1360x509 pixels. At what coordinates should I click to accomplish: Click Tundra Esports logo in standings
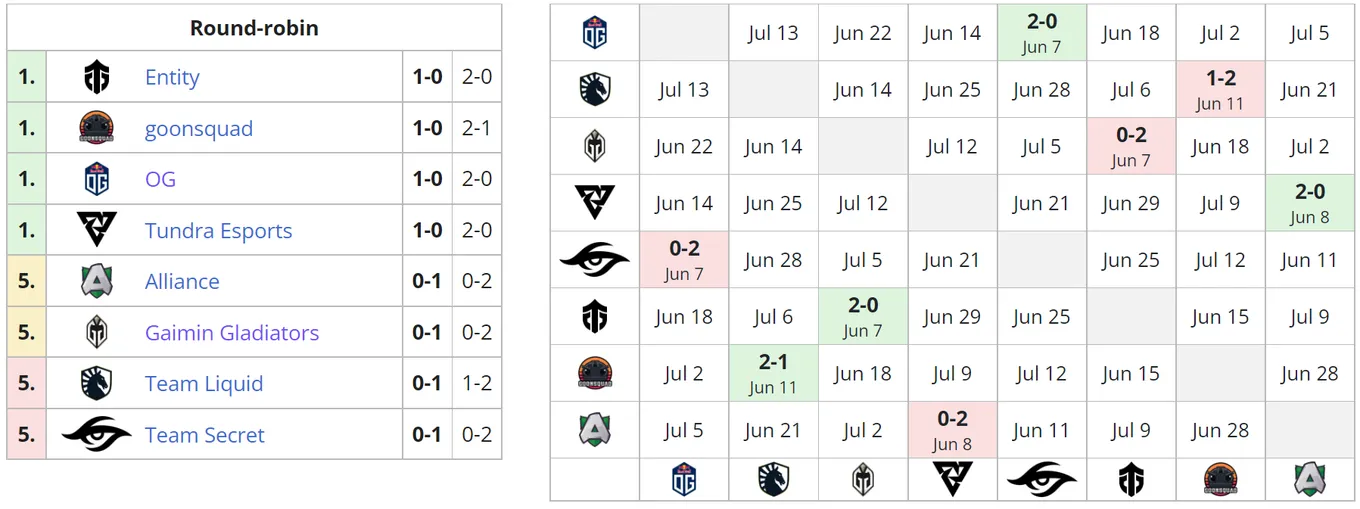click(96, 231)
